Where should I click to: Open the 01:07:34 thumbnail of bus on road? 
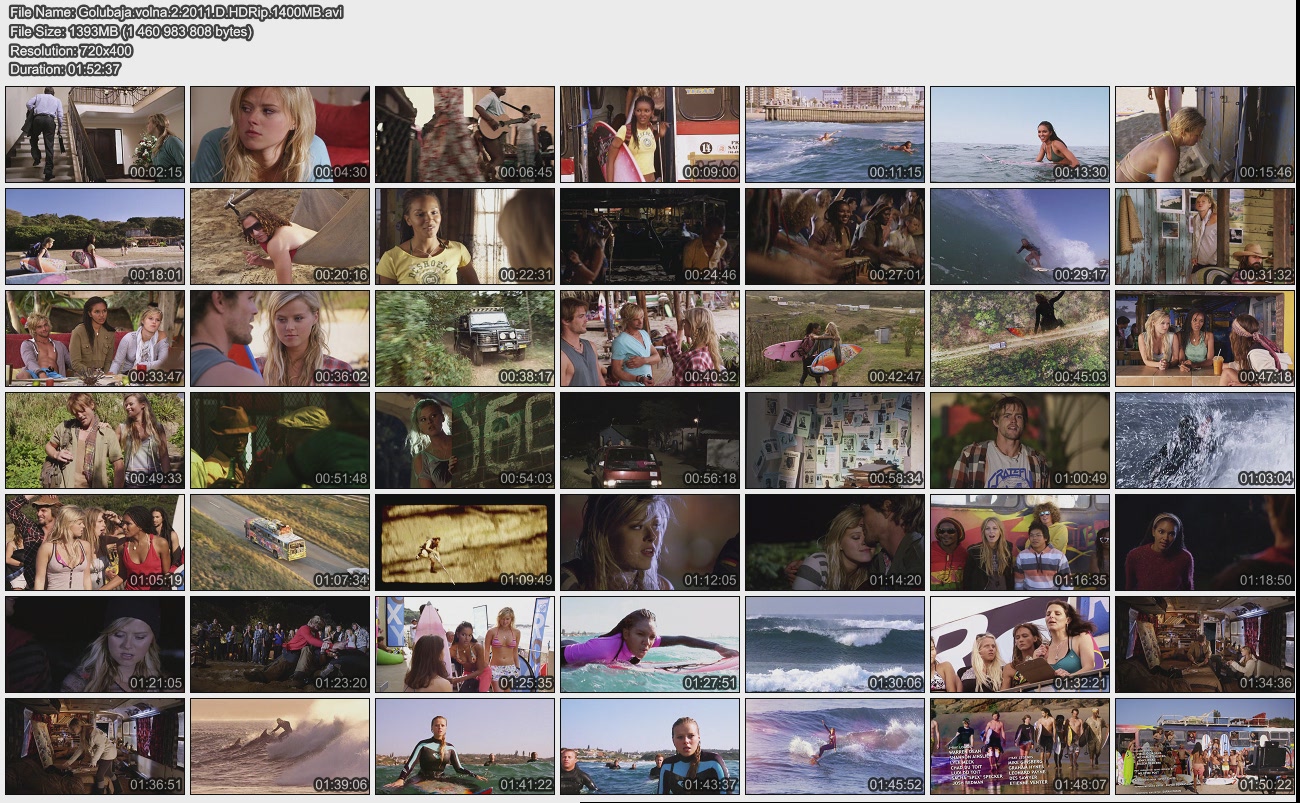click(280, 543)
